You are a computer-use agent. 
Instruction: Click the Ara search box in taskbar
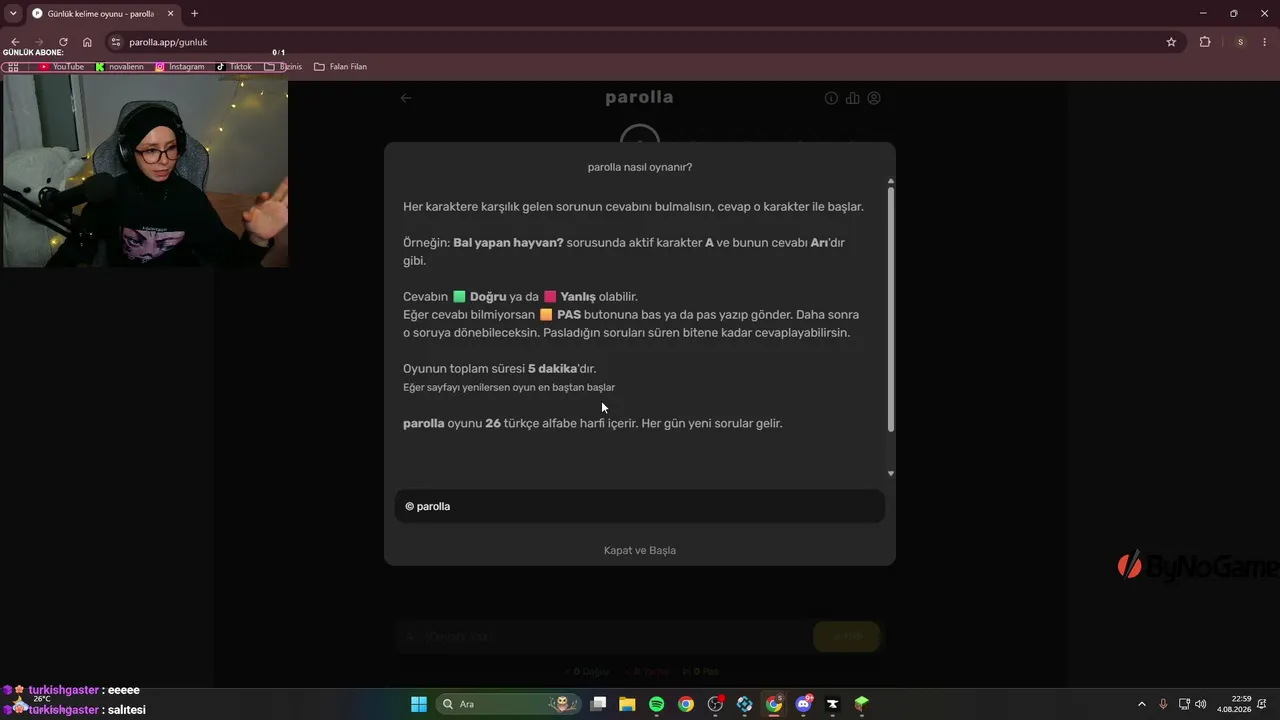point(510,704)
